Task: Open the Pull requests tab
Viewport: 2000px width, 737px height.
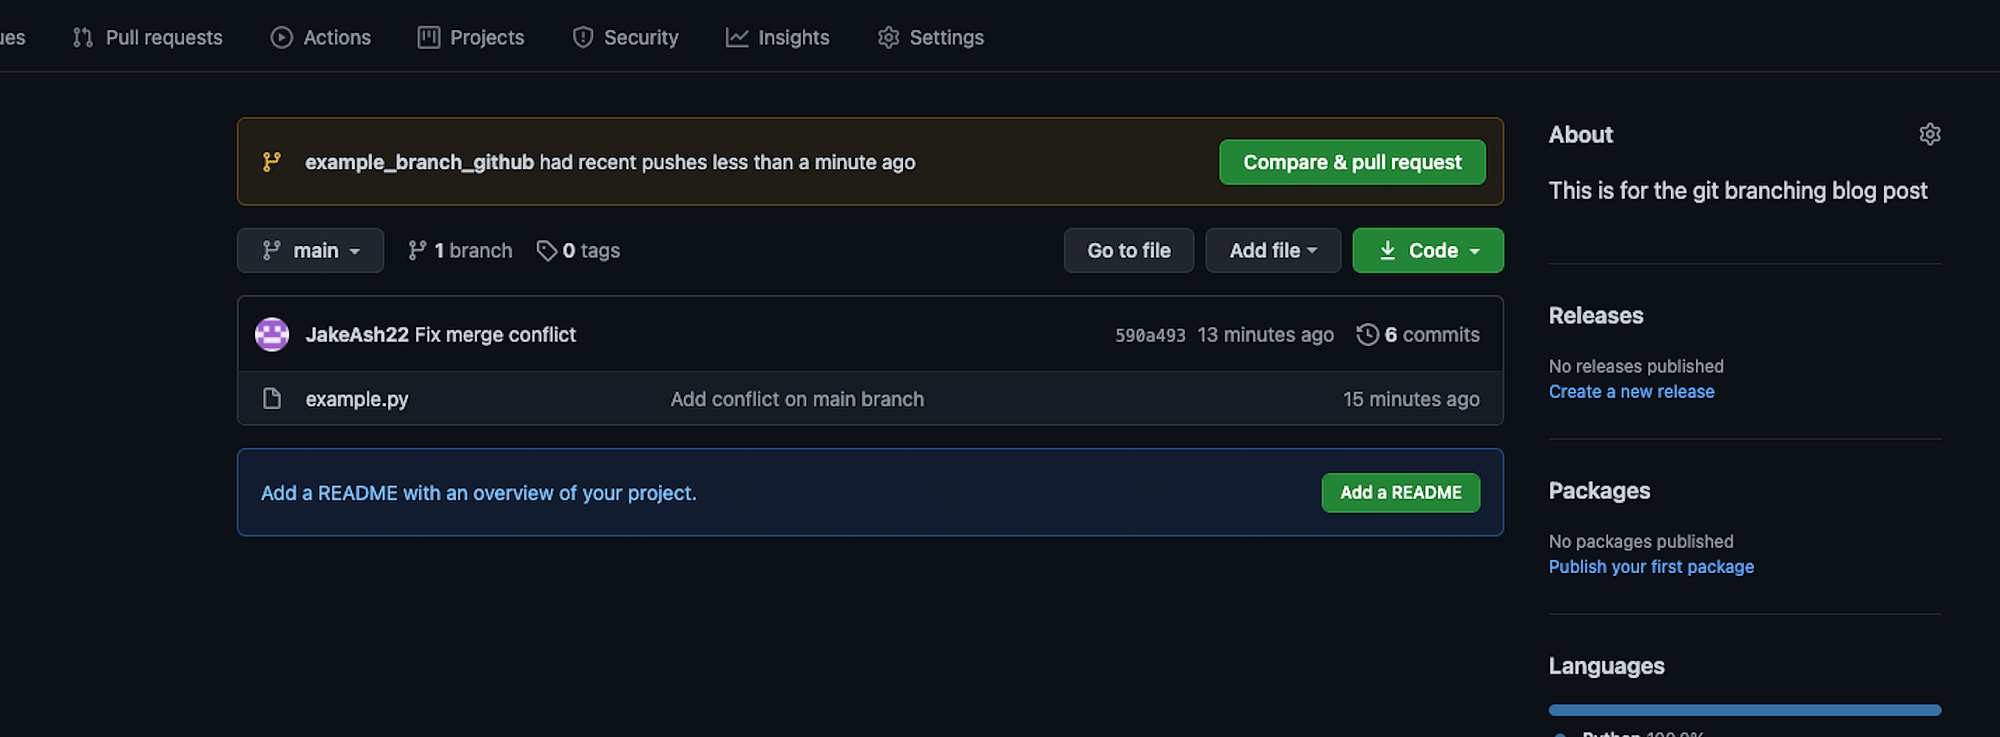Action: [x=148, y=37]
